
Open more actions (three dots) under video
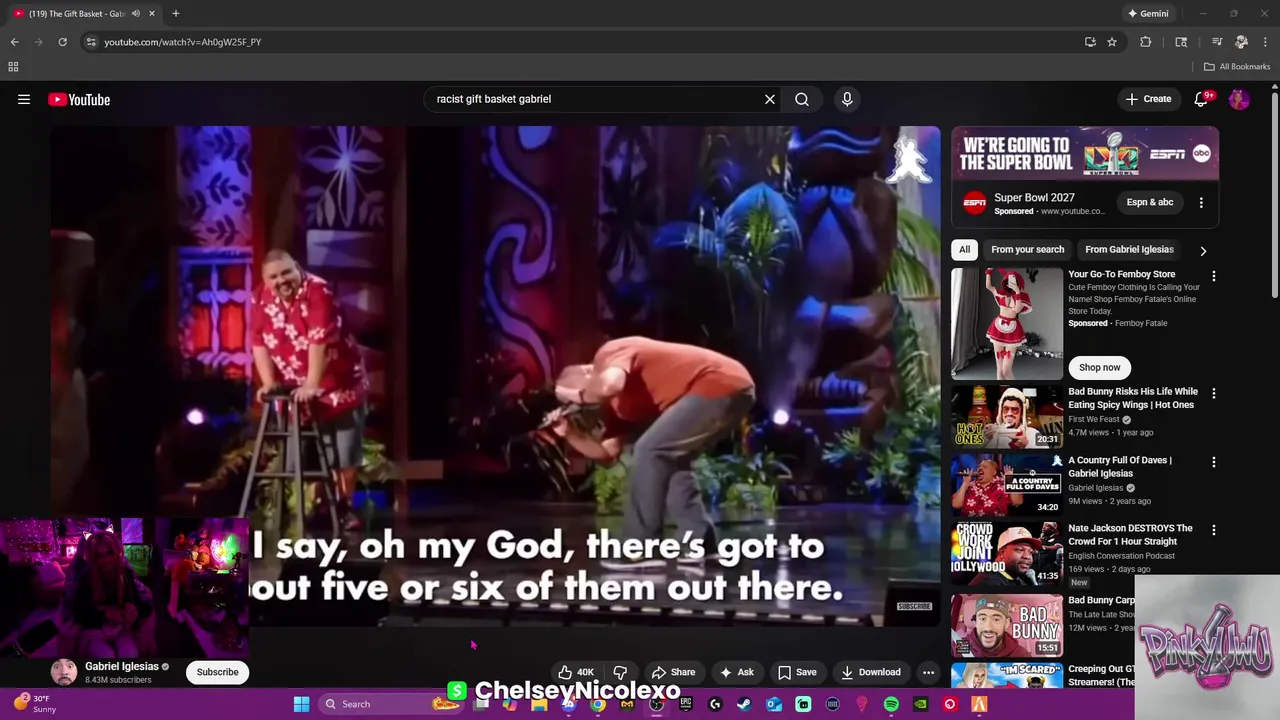[928, 672]
